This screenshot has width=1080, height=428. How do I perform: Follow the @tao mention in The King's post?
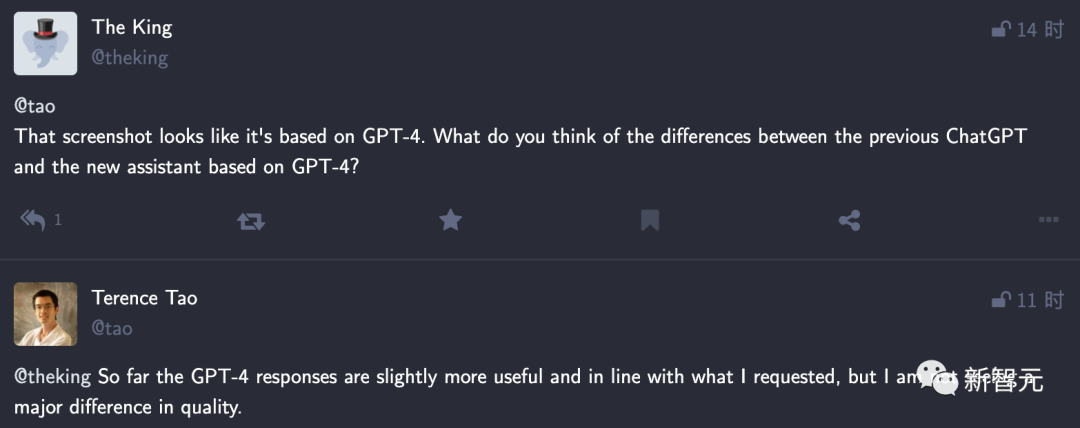pyautogui.click(x=36, y=105)
